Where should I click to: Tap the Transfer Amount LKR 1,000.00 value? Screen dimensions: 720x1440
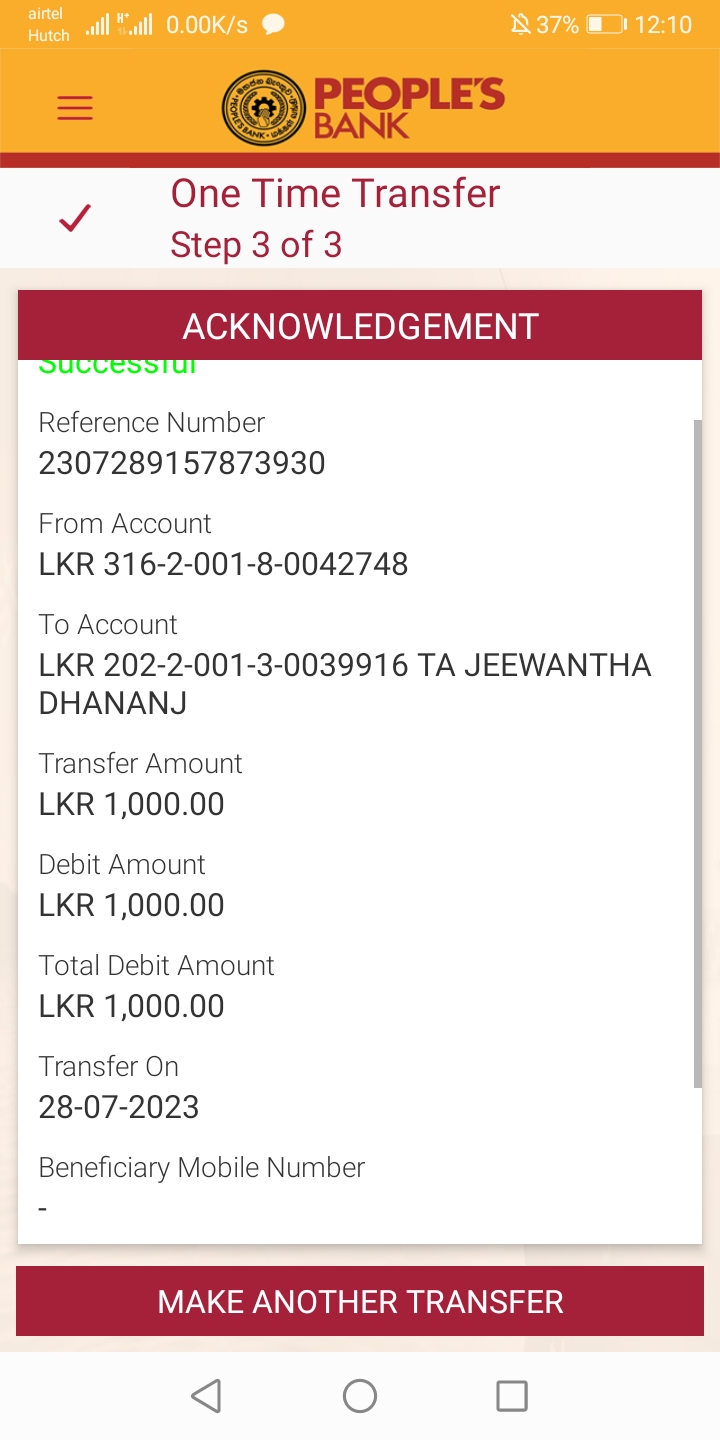click(131, 805)
